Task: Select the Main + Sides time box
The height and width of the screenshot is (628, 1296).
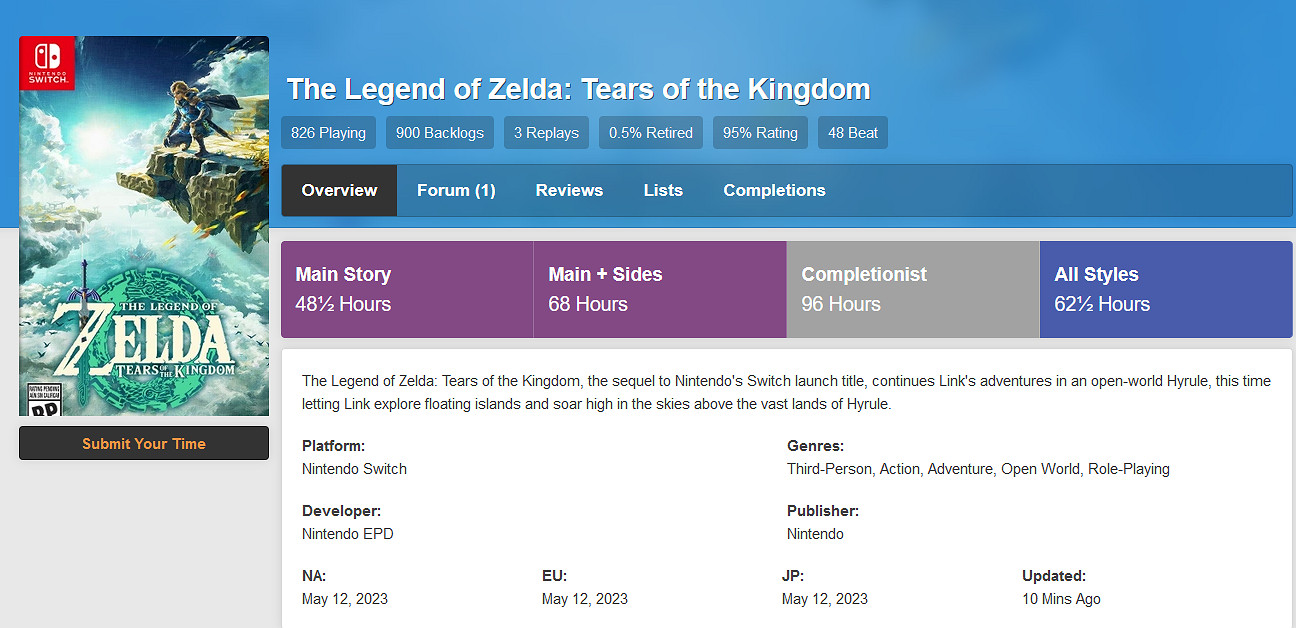Action: pyautogui.click(x=660, y=289)
